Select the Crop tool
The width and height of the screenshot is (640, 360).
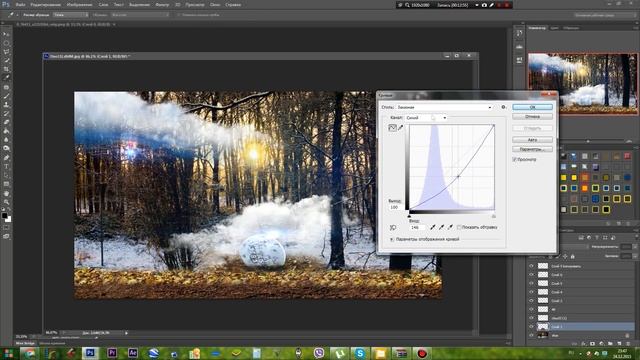(6, 69)
